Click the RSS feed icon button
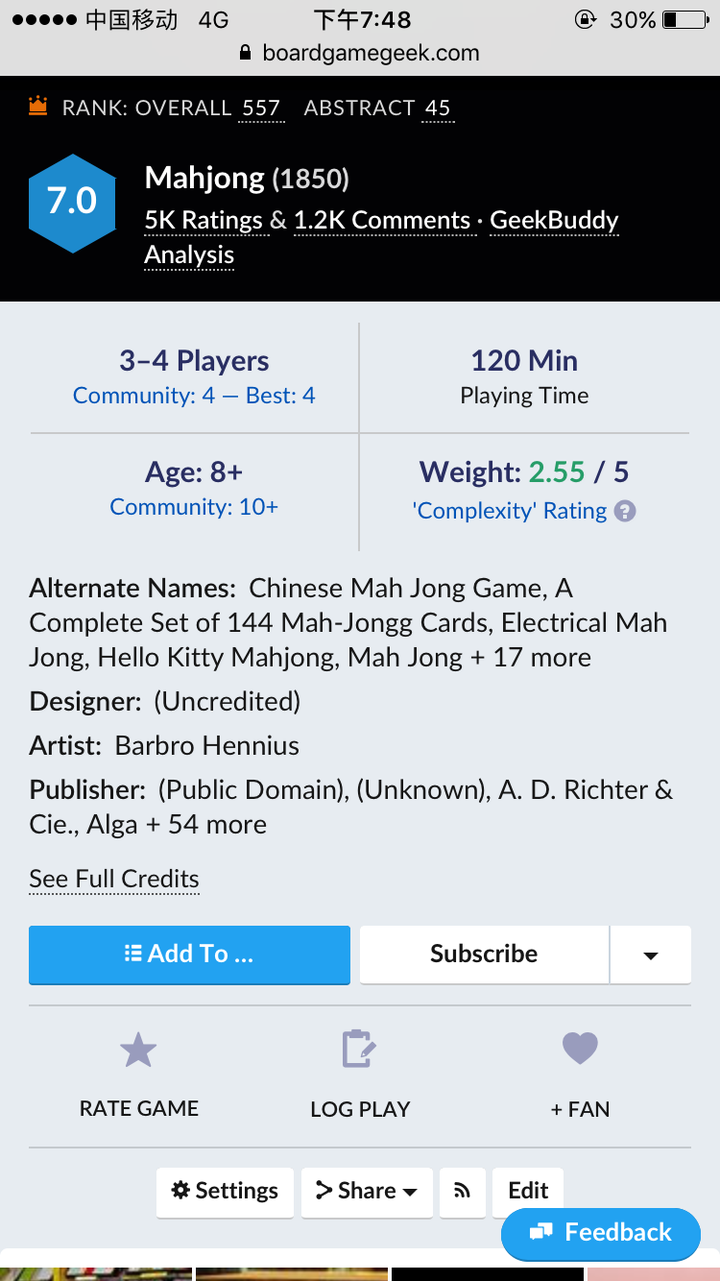720x1281 pixels. point(462,1191)
